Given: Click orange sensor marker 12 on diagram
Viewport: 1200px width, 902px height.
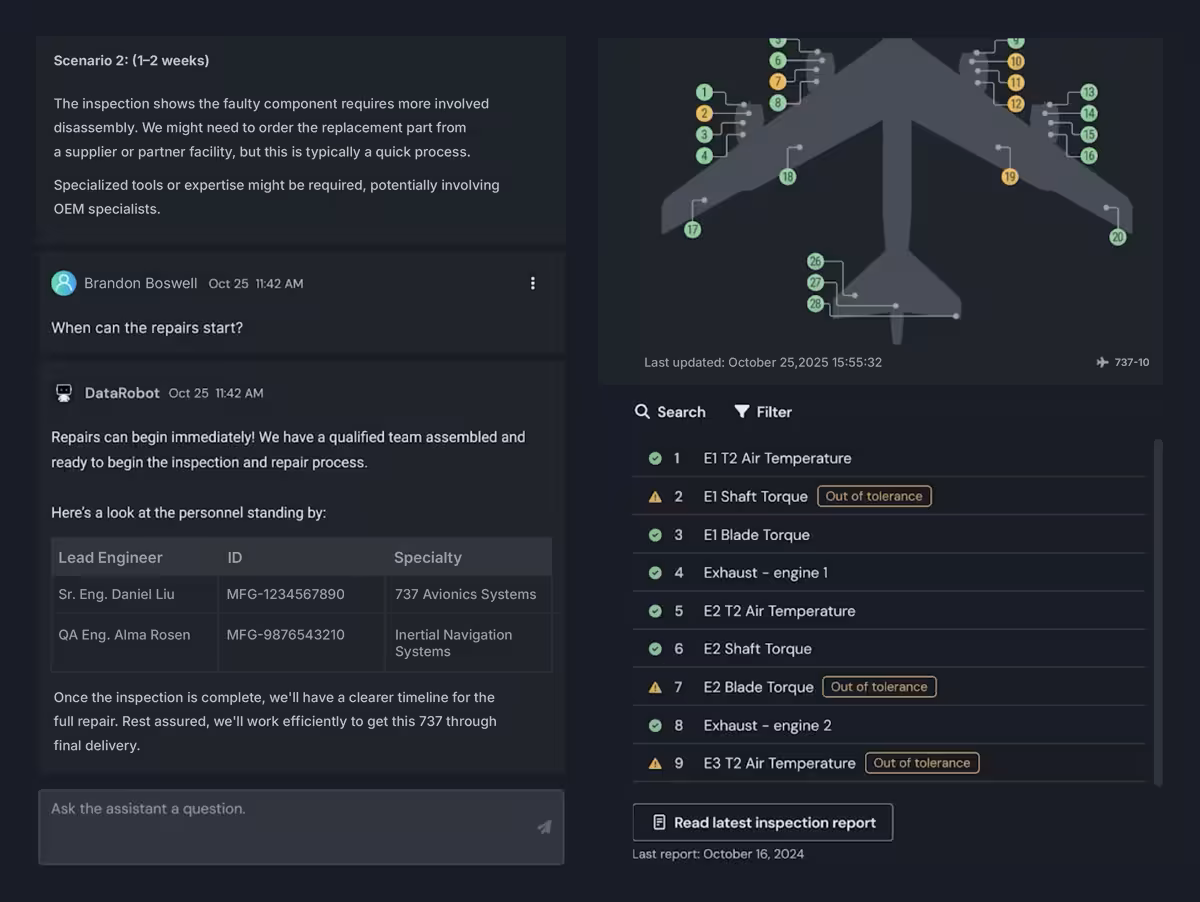Looking at the screenshot, I should tap(1016, 104).
